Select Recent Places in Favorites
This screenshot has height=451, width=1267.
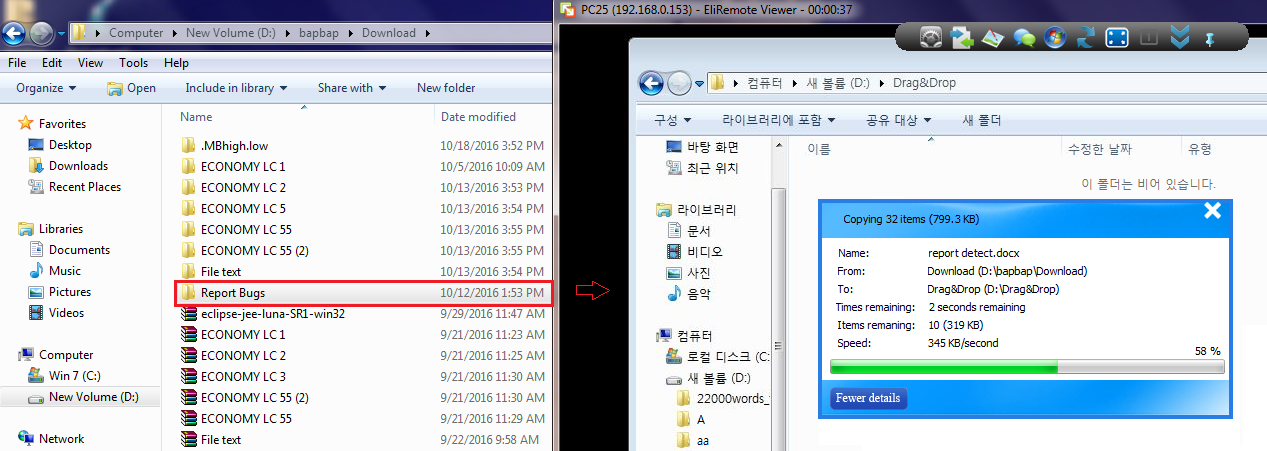point(74,187)
